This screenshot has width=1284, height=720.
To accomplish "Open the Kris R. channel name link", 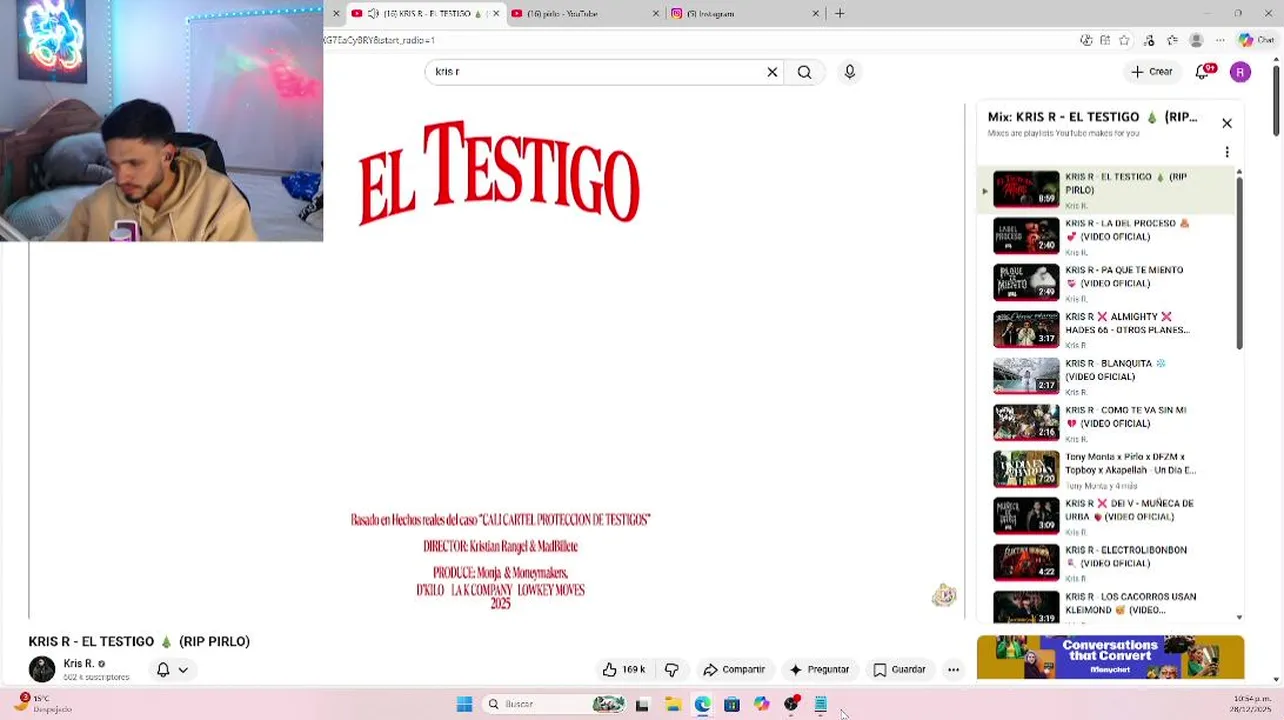I will click(x=79, y=664).
